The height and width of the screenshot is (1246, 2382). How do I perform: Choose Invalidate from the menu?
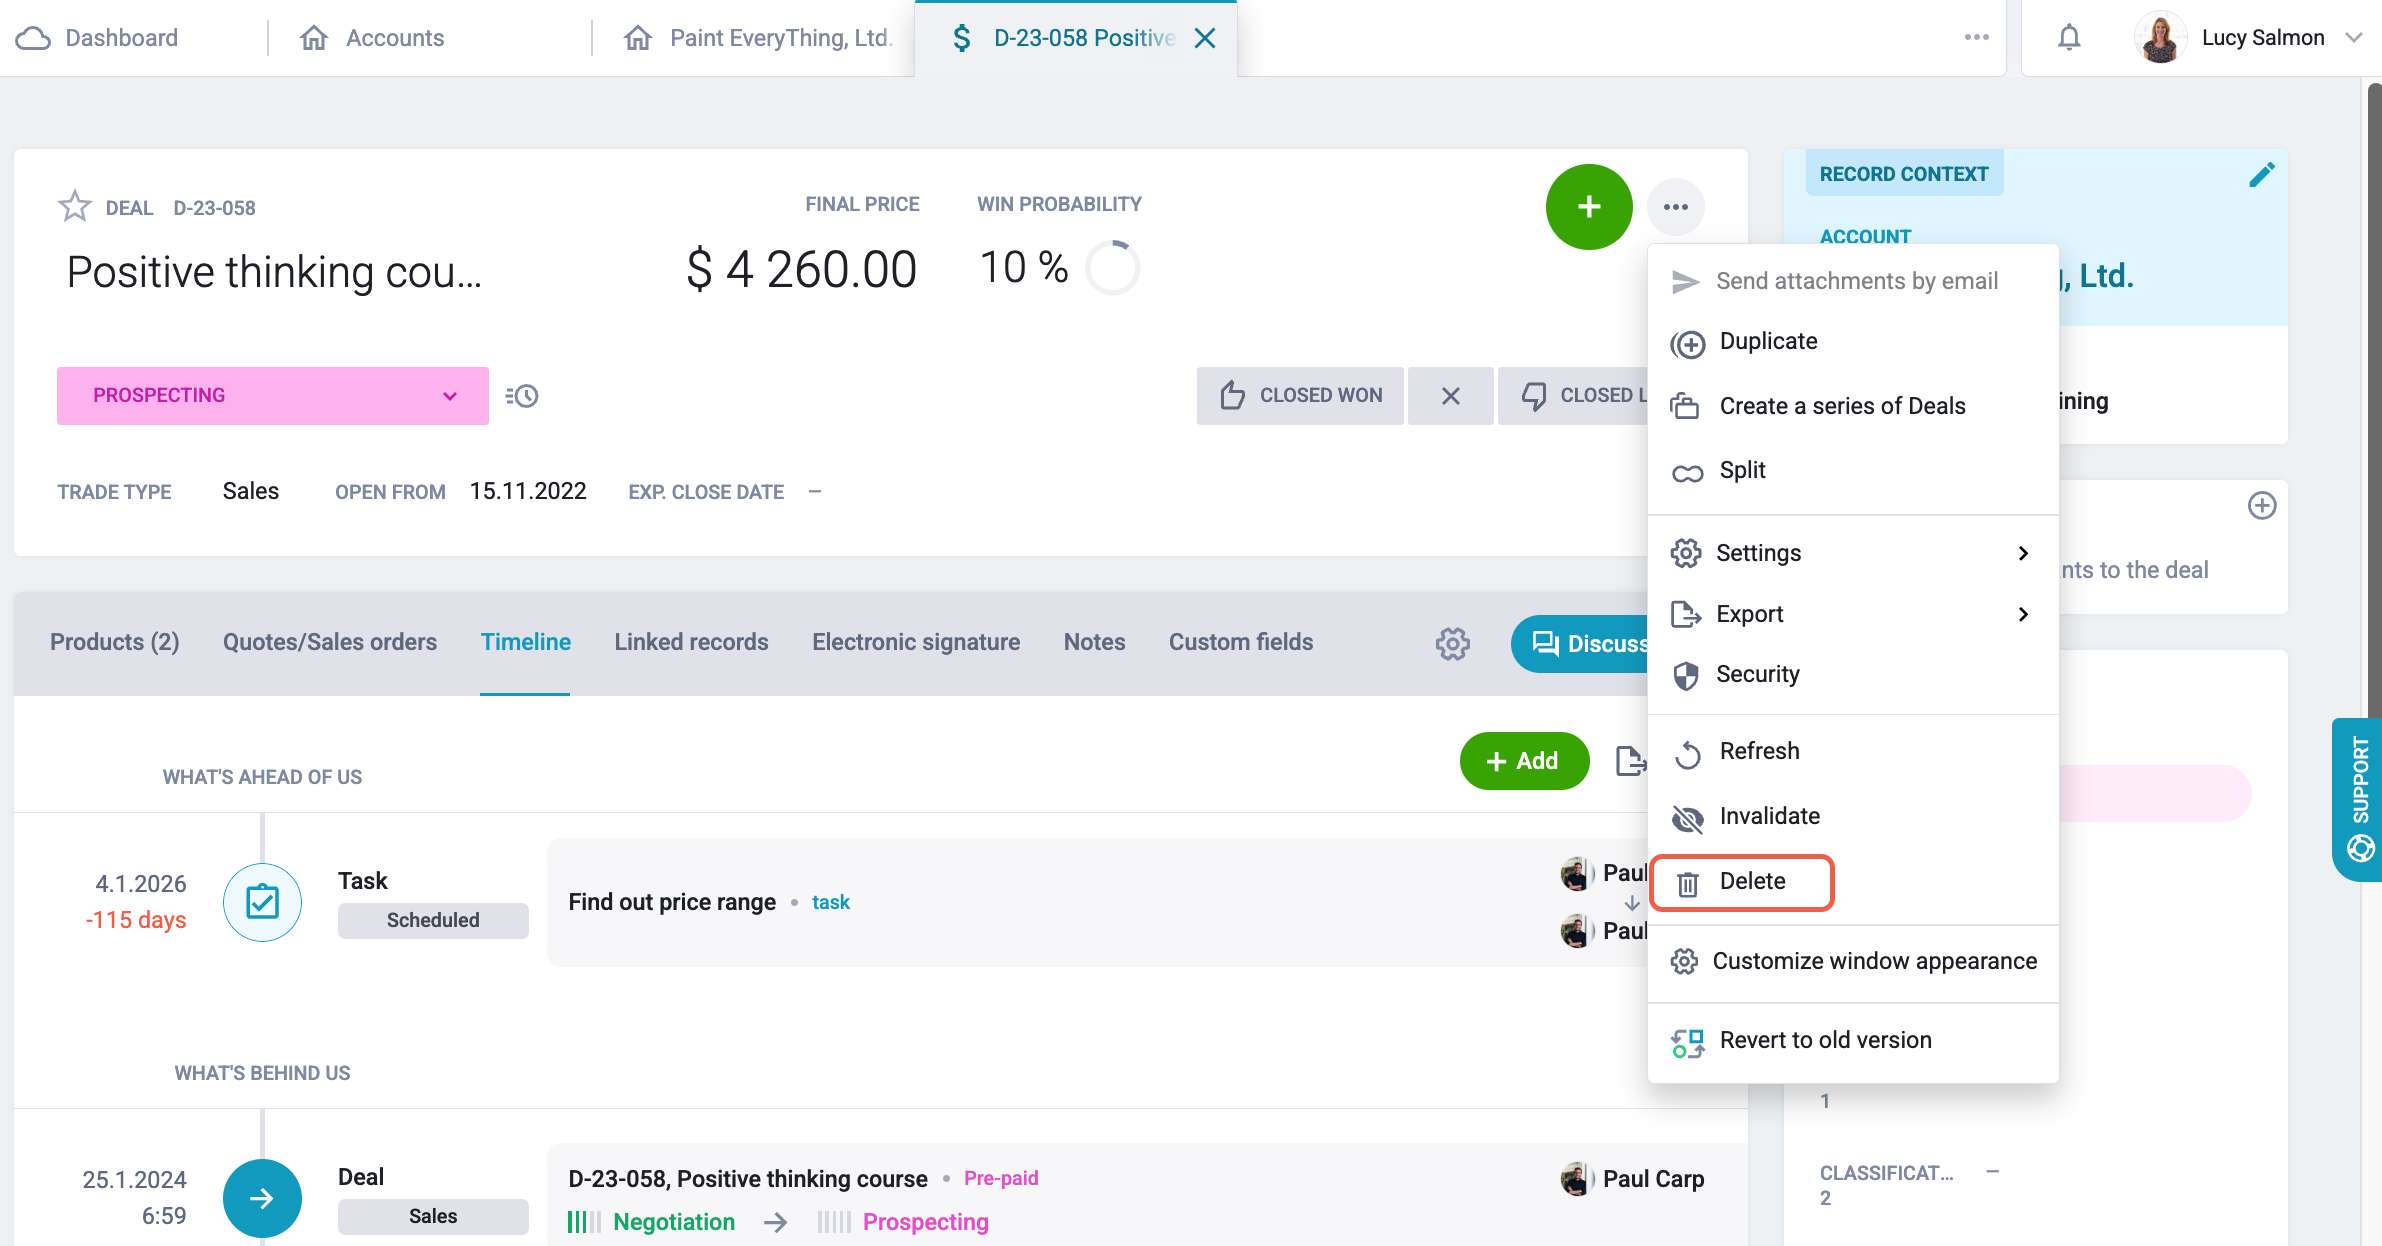[x=1852, y=816]
